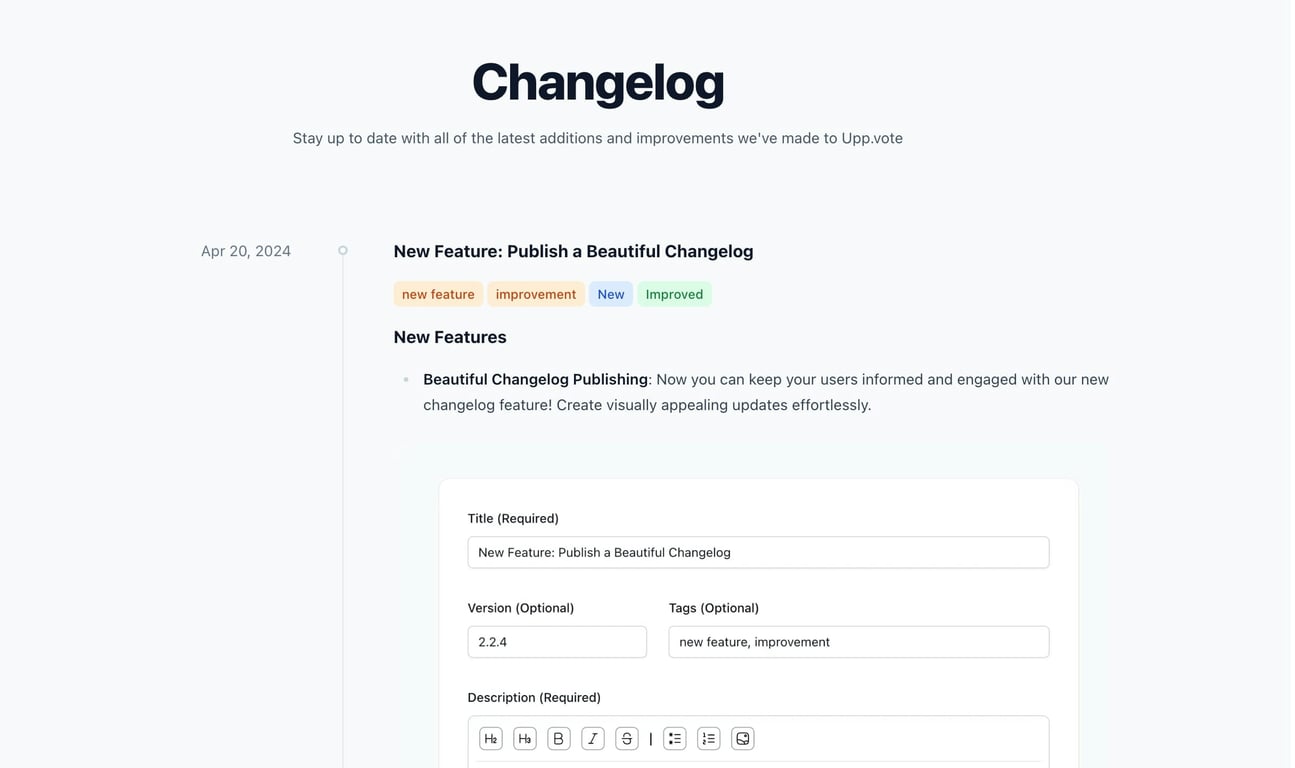The width and height of the screenshot is (1295, 768).
Task: Select the orange "new feature" tag
Action: click(x=438, y=294)
